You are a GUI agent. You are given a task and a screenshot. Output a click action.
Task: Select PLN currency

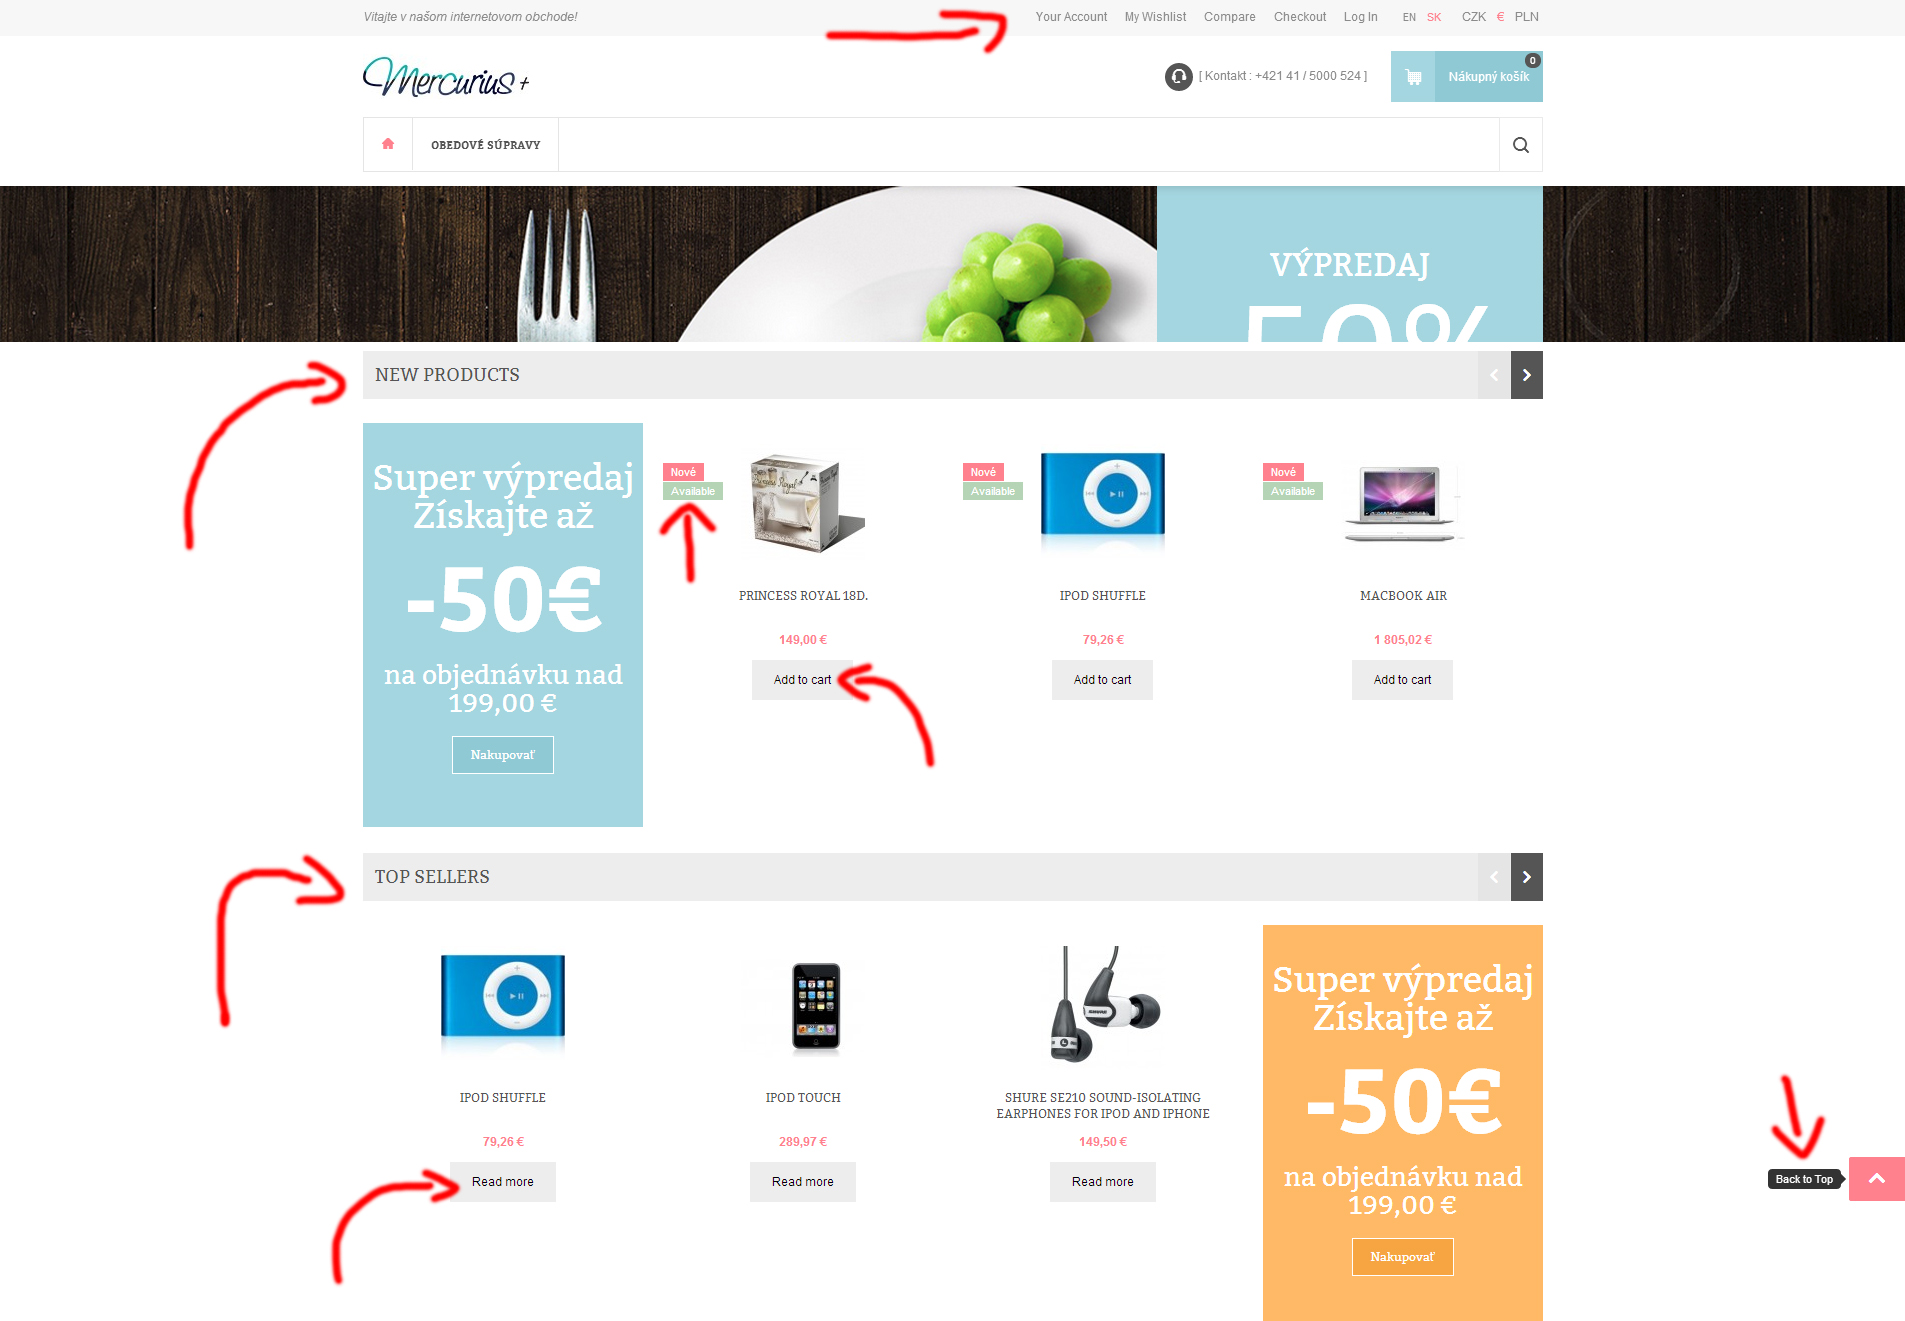pyautogui.click(x=1526, y=17)
